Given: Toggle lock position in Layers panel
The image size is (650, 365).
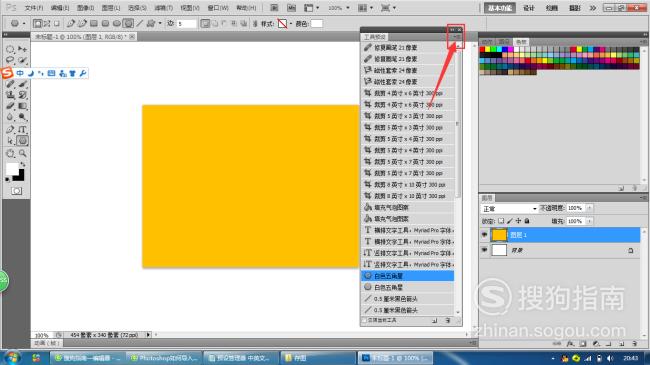Looking at the screenshot, I should [518, 221].
